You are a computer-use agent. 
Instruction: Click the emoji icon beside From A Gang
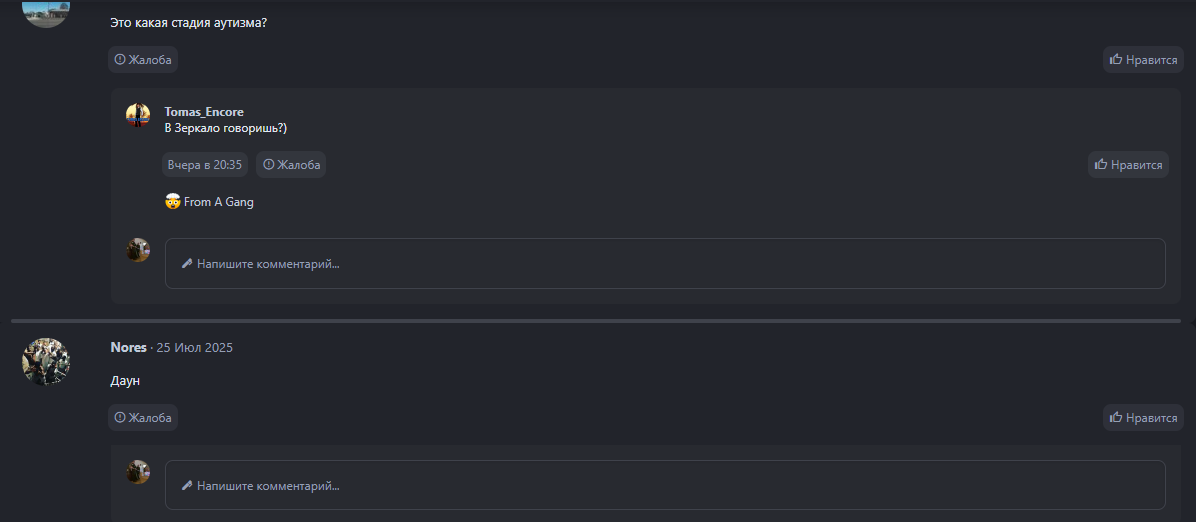[172, 202]
